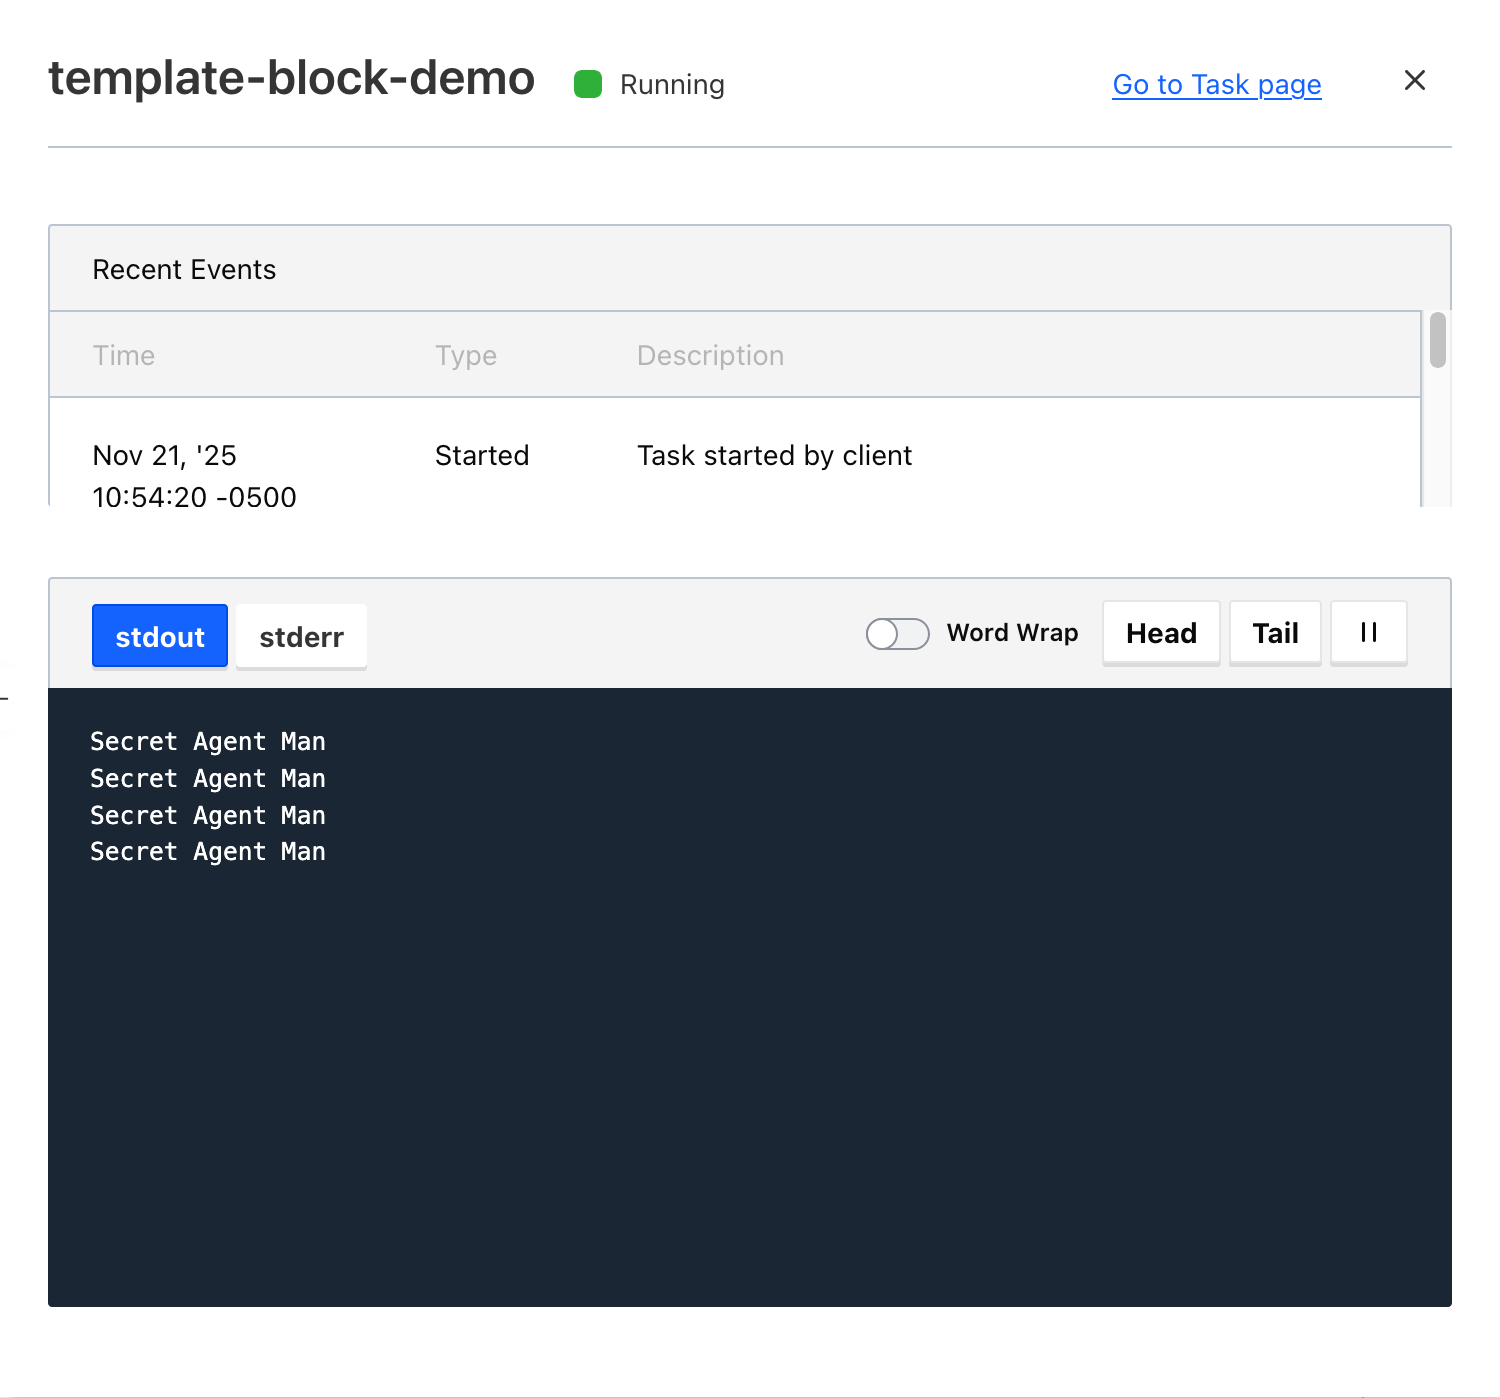The height and width of the screenshot is (1398, 1500).
Task: Click the Description column header
Action: point(710,355)
